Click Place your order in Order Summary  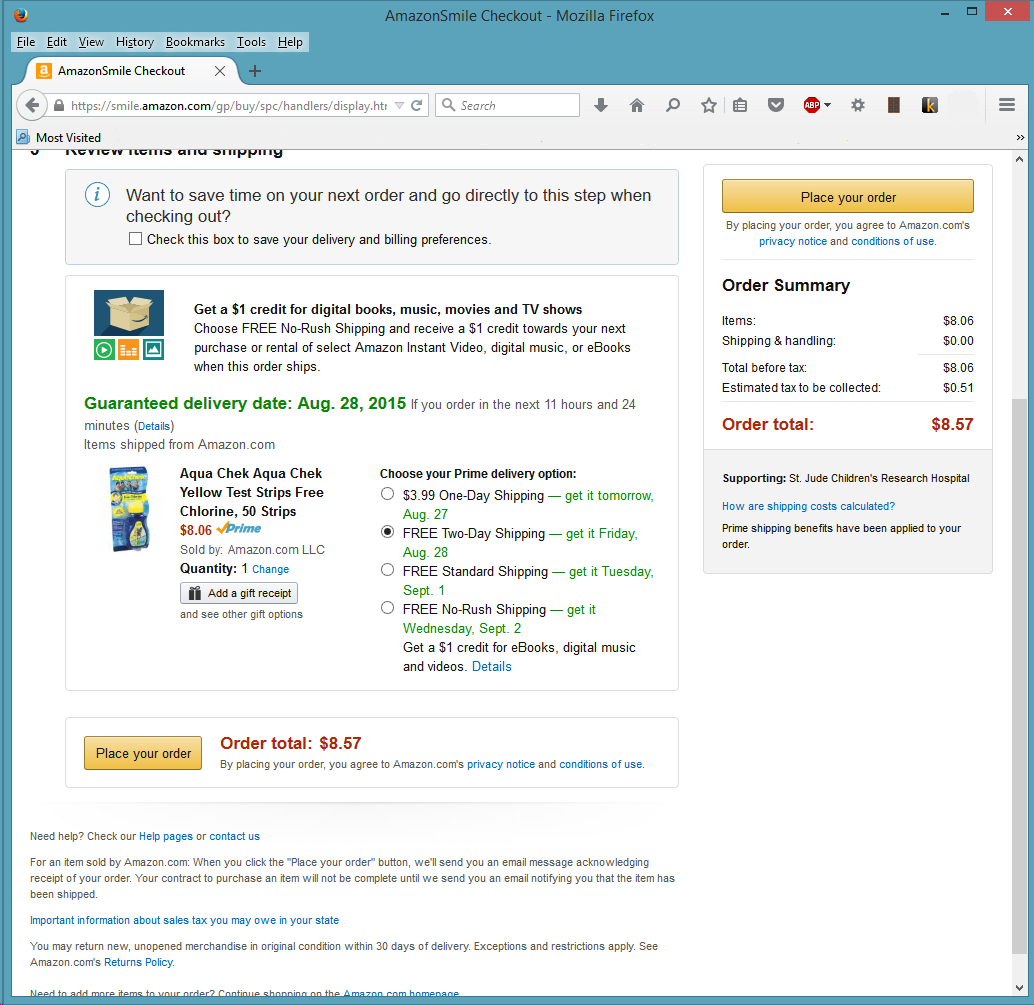[x=847, y=197]
